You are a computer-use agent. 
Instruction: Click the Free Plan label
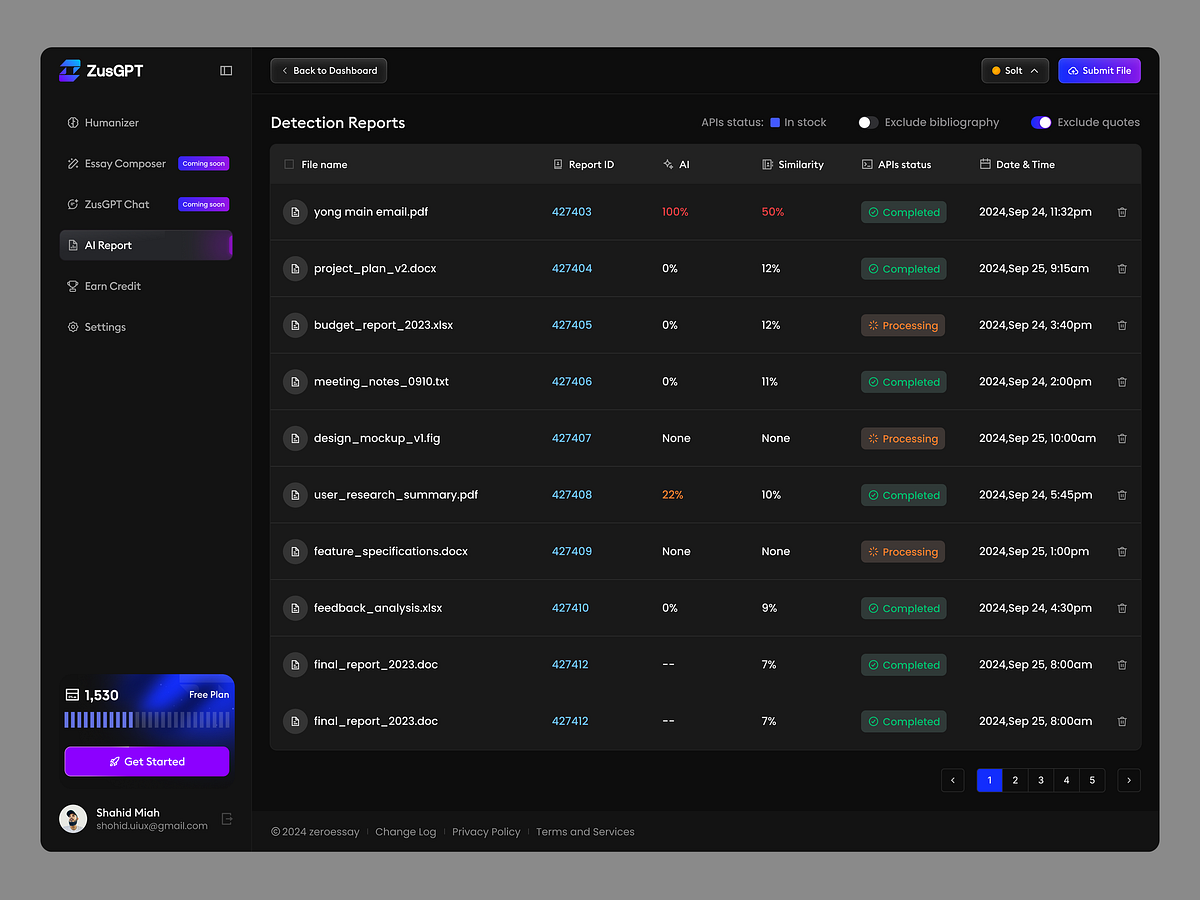coord(209,695)
